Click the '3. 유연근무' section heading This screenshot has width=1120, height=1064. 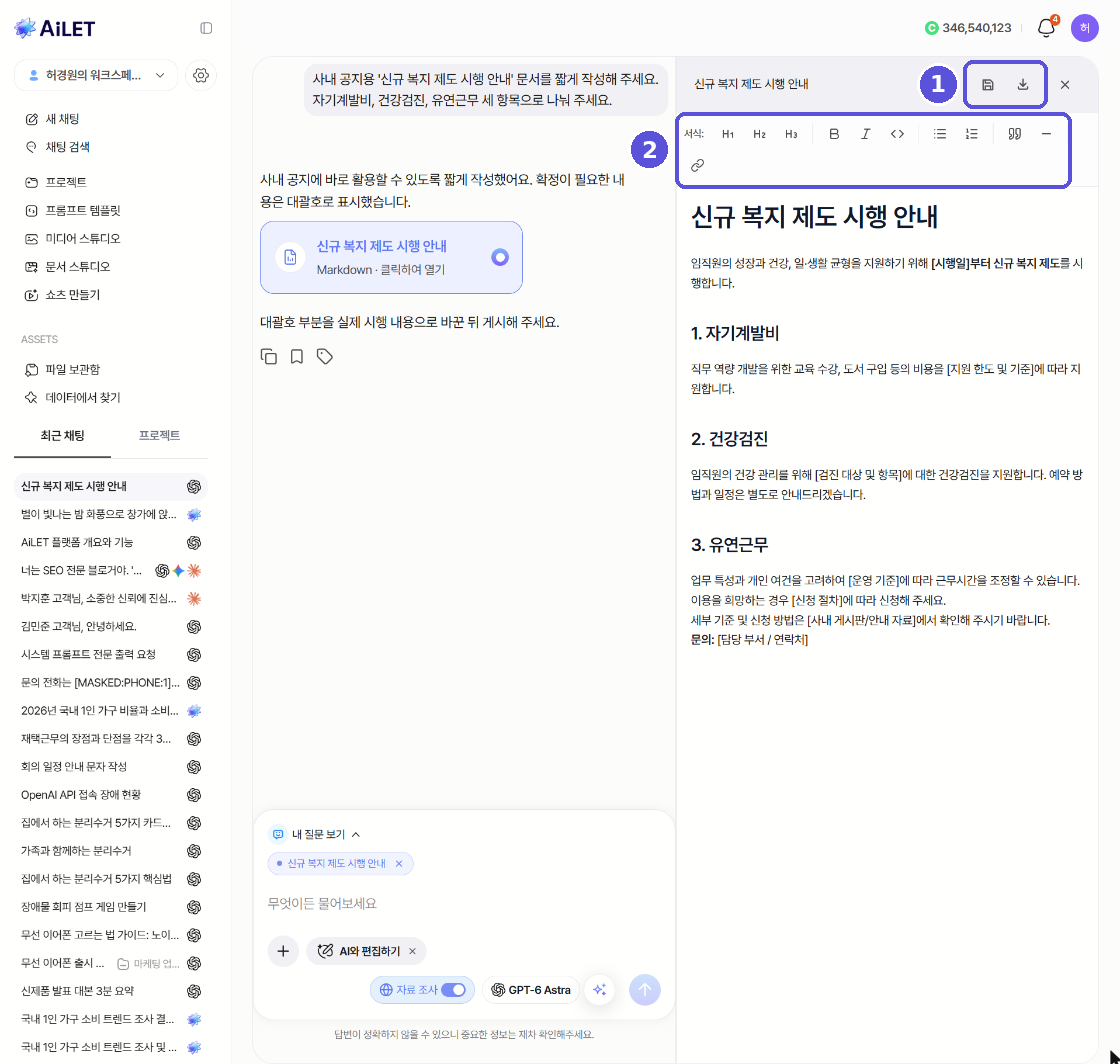729,545
